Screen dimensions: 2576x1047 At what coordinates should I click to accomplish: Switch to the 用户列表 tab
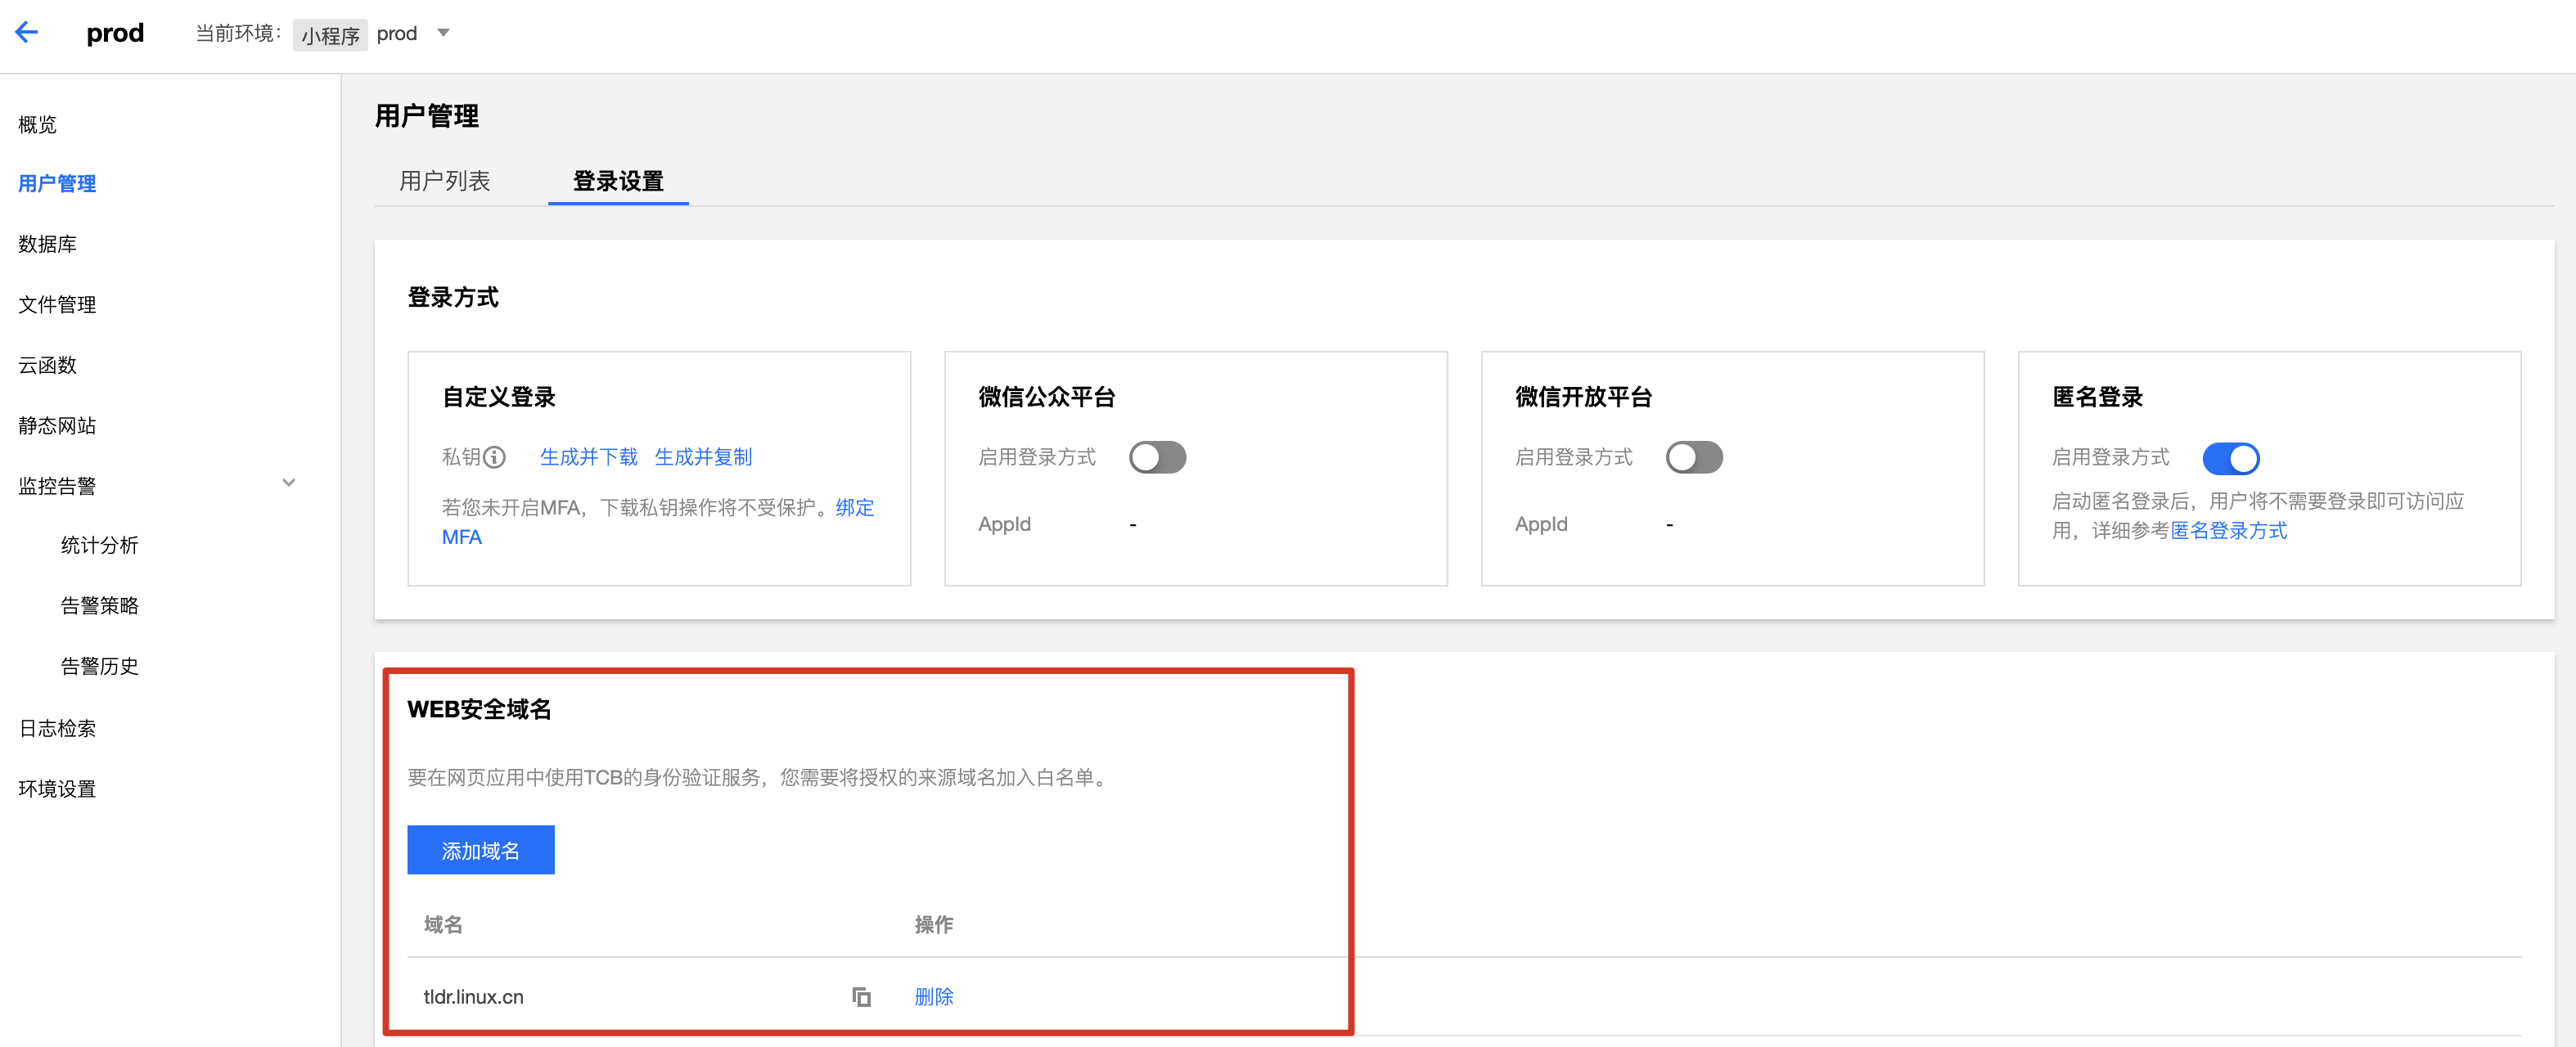click(444, 181)
